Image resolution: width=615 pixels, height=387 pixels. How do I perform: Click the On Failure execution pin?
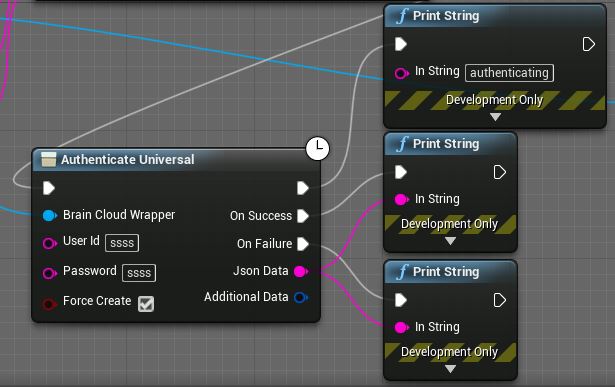pyautogui.click(x=303, y=244)
